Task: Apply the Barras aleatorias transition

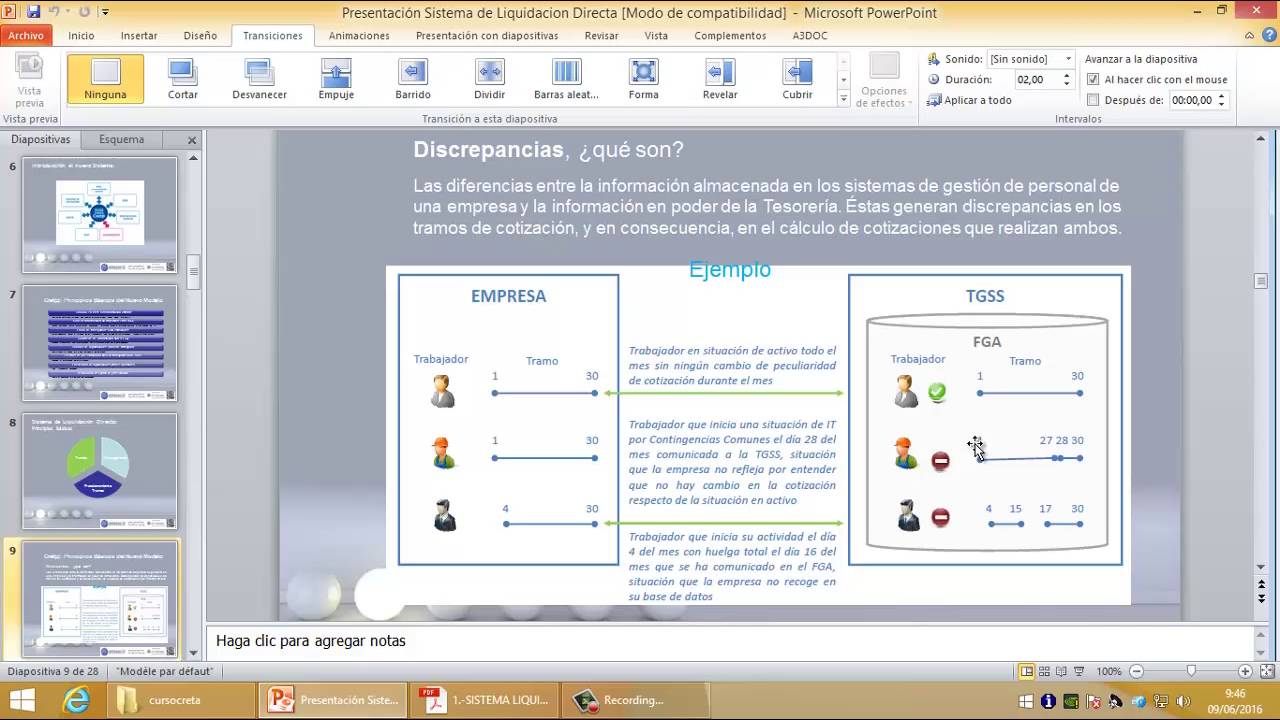Action: tap(566, 79)
